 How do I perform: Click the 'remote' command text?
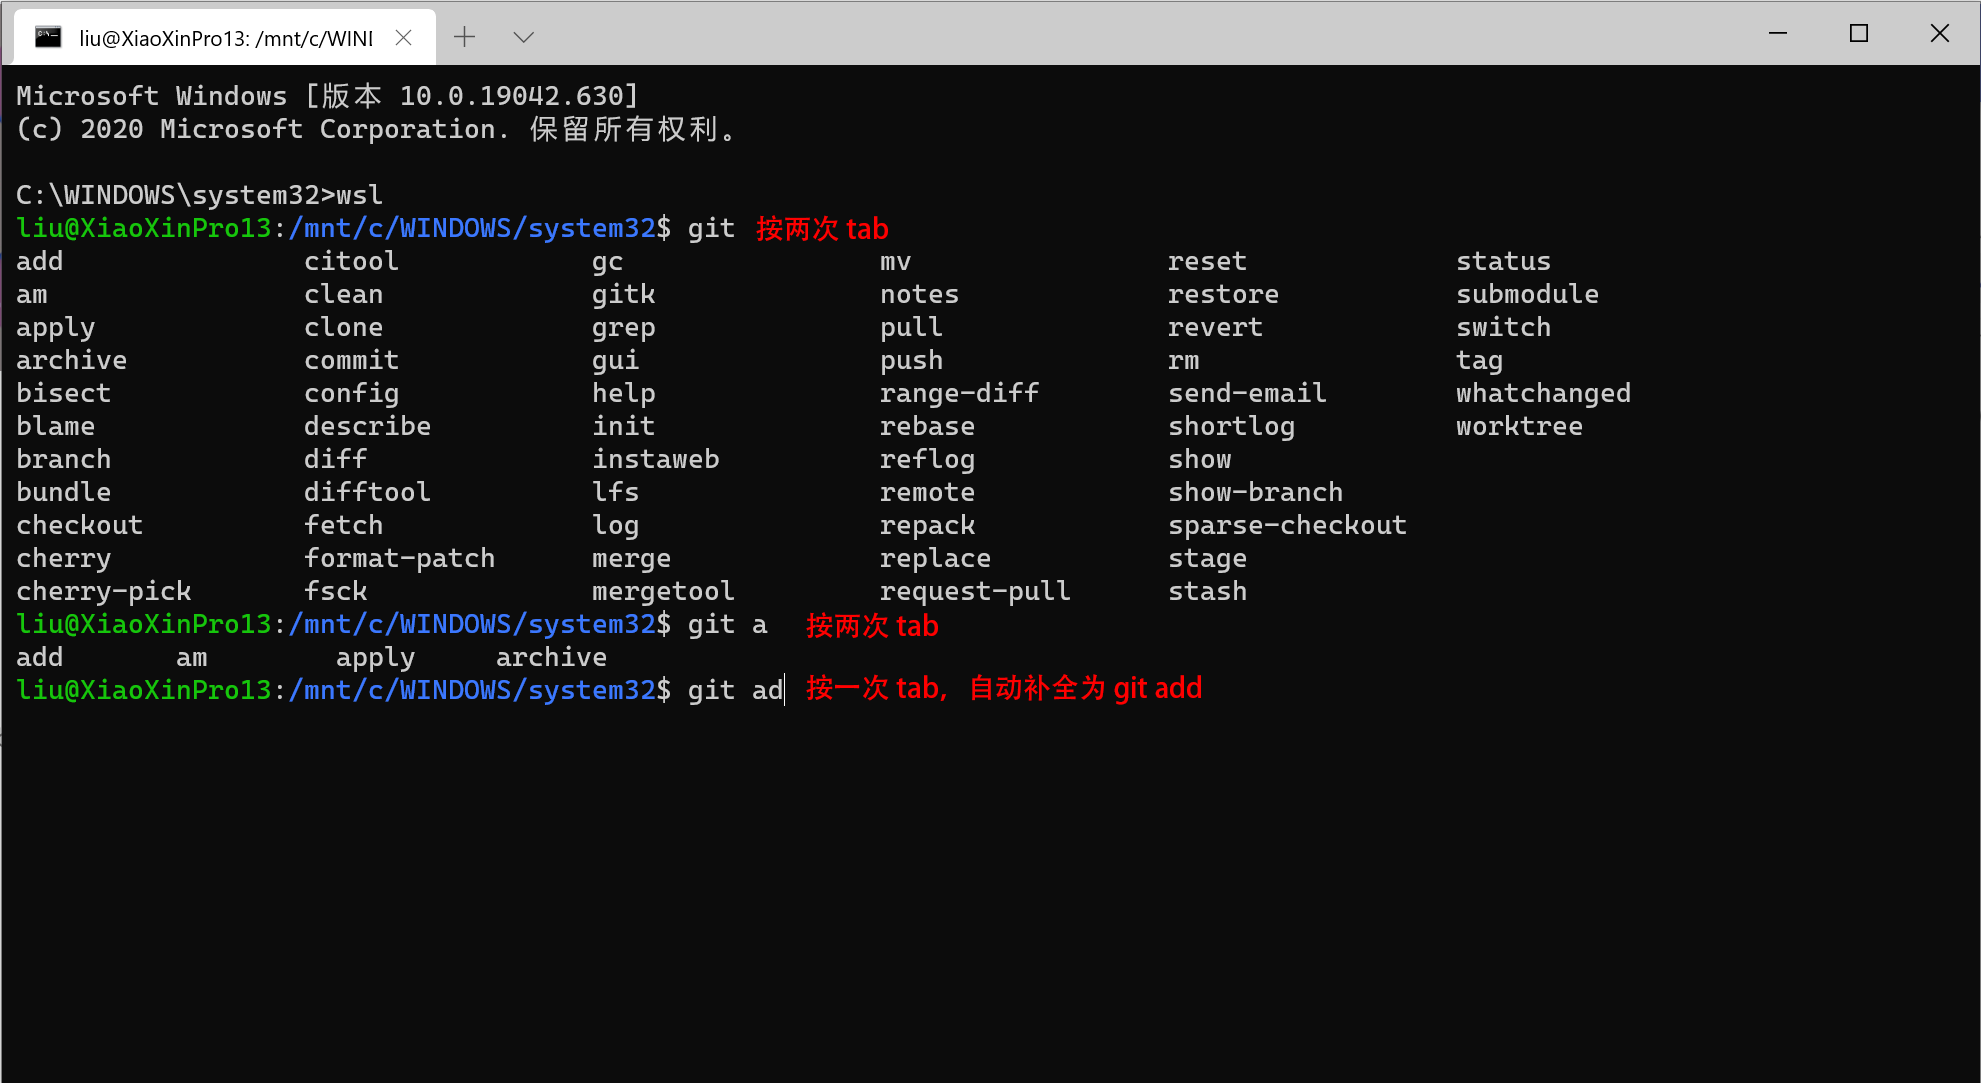point(928,492)
